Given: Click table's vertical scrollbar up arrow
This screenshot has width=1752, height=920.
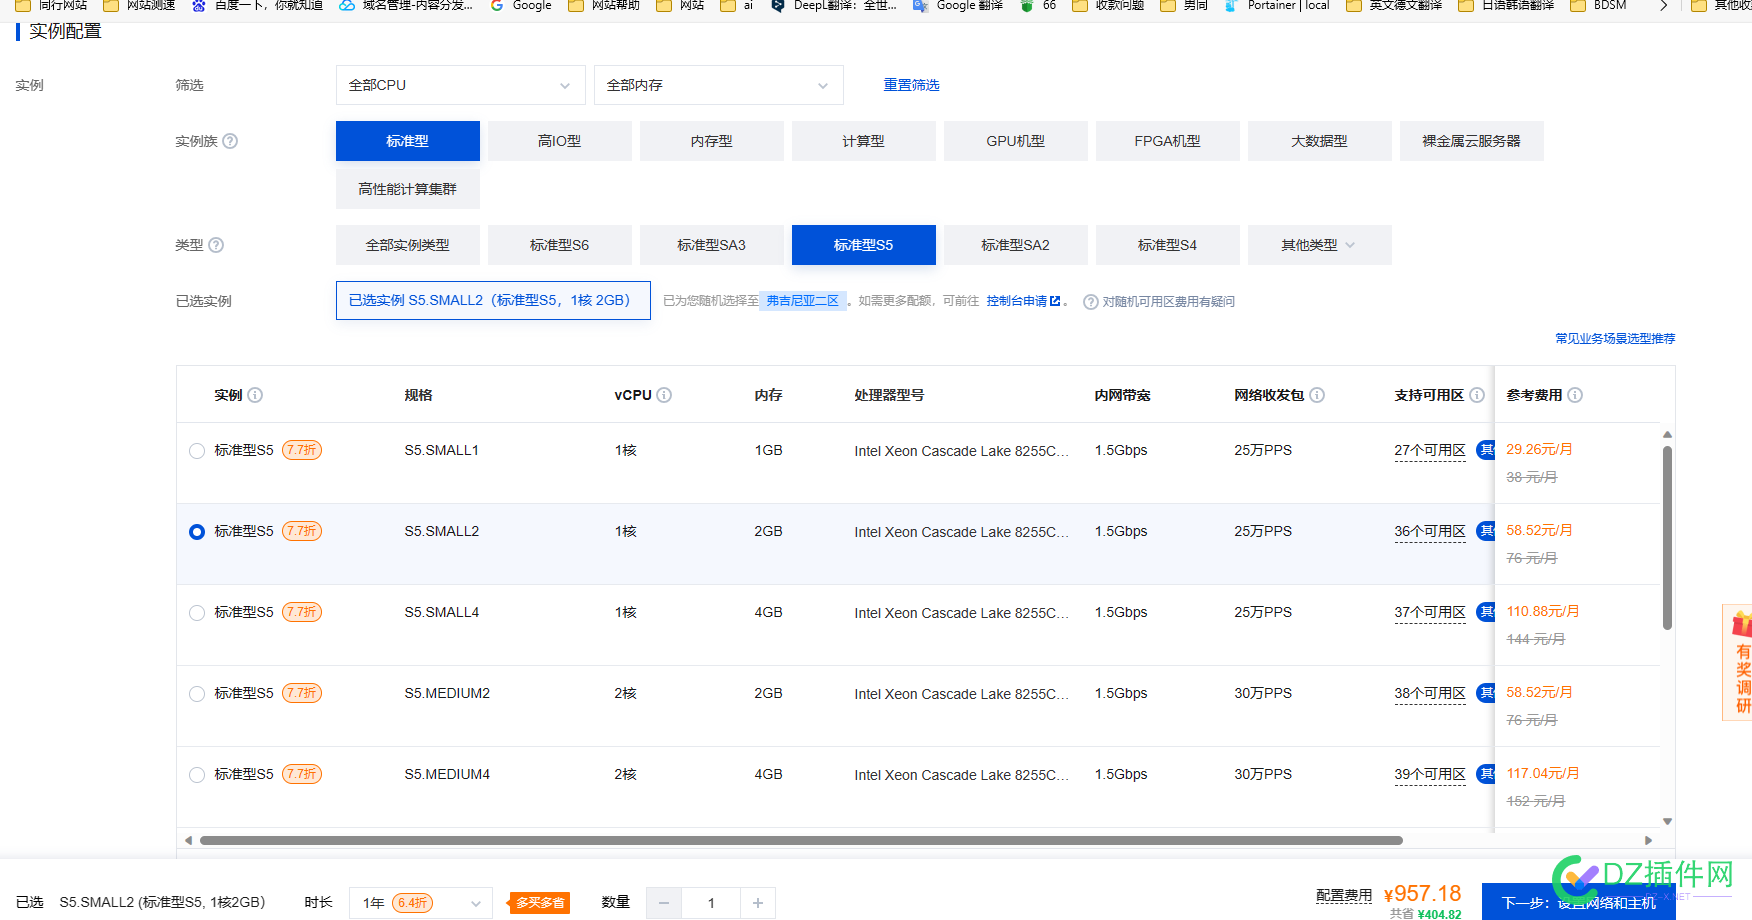Looking at the screenshot, I should pyautogui.click(x=1667, y=434).
